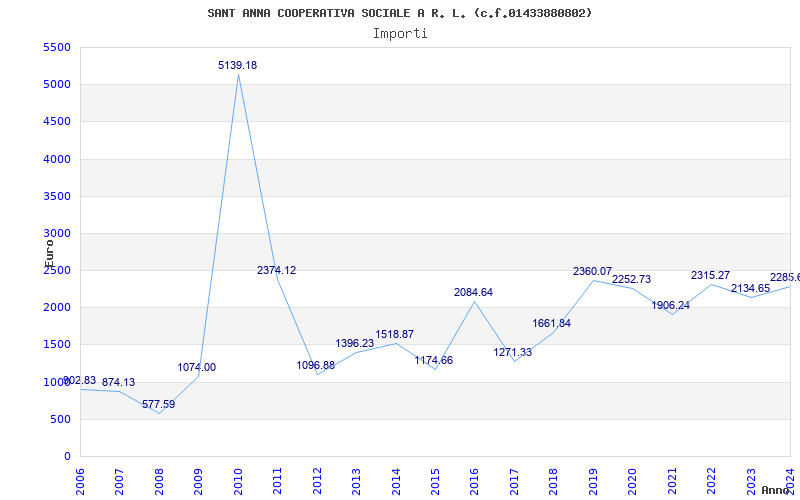The height and width of the screenshot is (500, 800).
Task: Click the data label 1396.23
Action: pyautogui.click(x=355, y=343)
